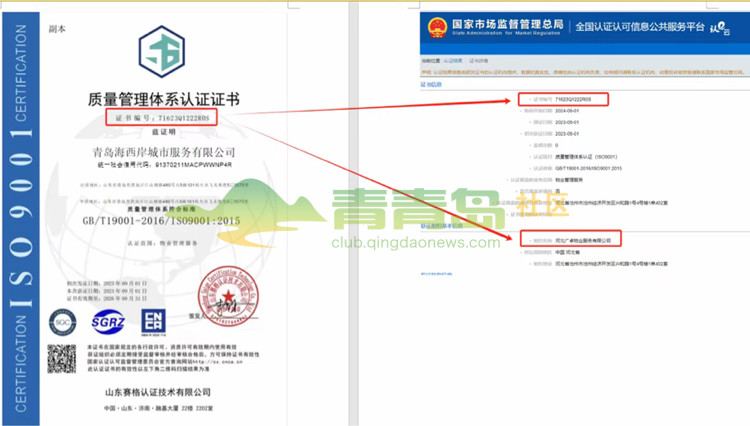This screenshot has width=750, height=426.
Task: Click the 兹证明 text on the certificate
Action: pyautogui.click(x=164, y=132)
